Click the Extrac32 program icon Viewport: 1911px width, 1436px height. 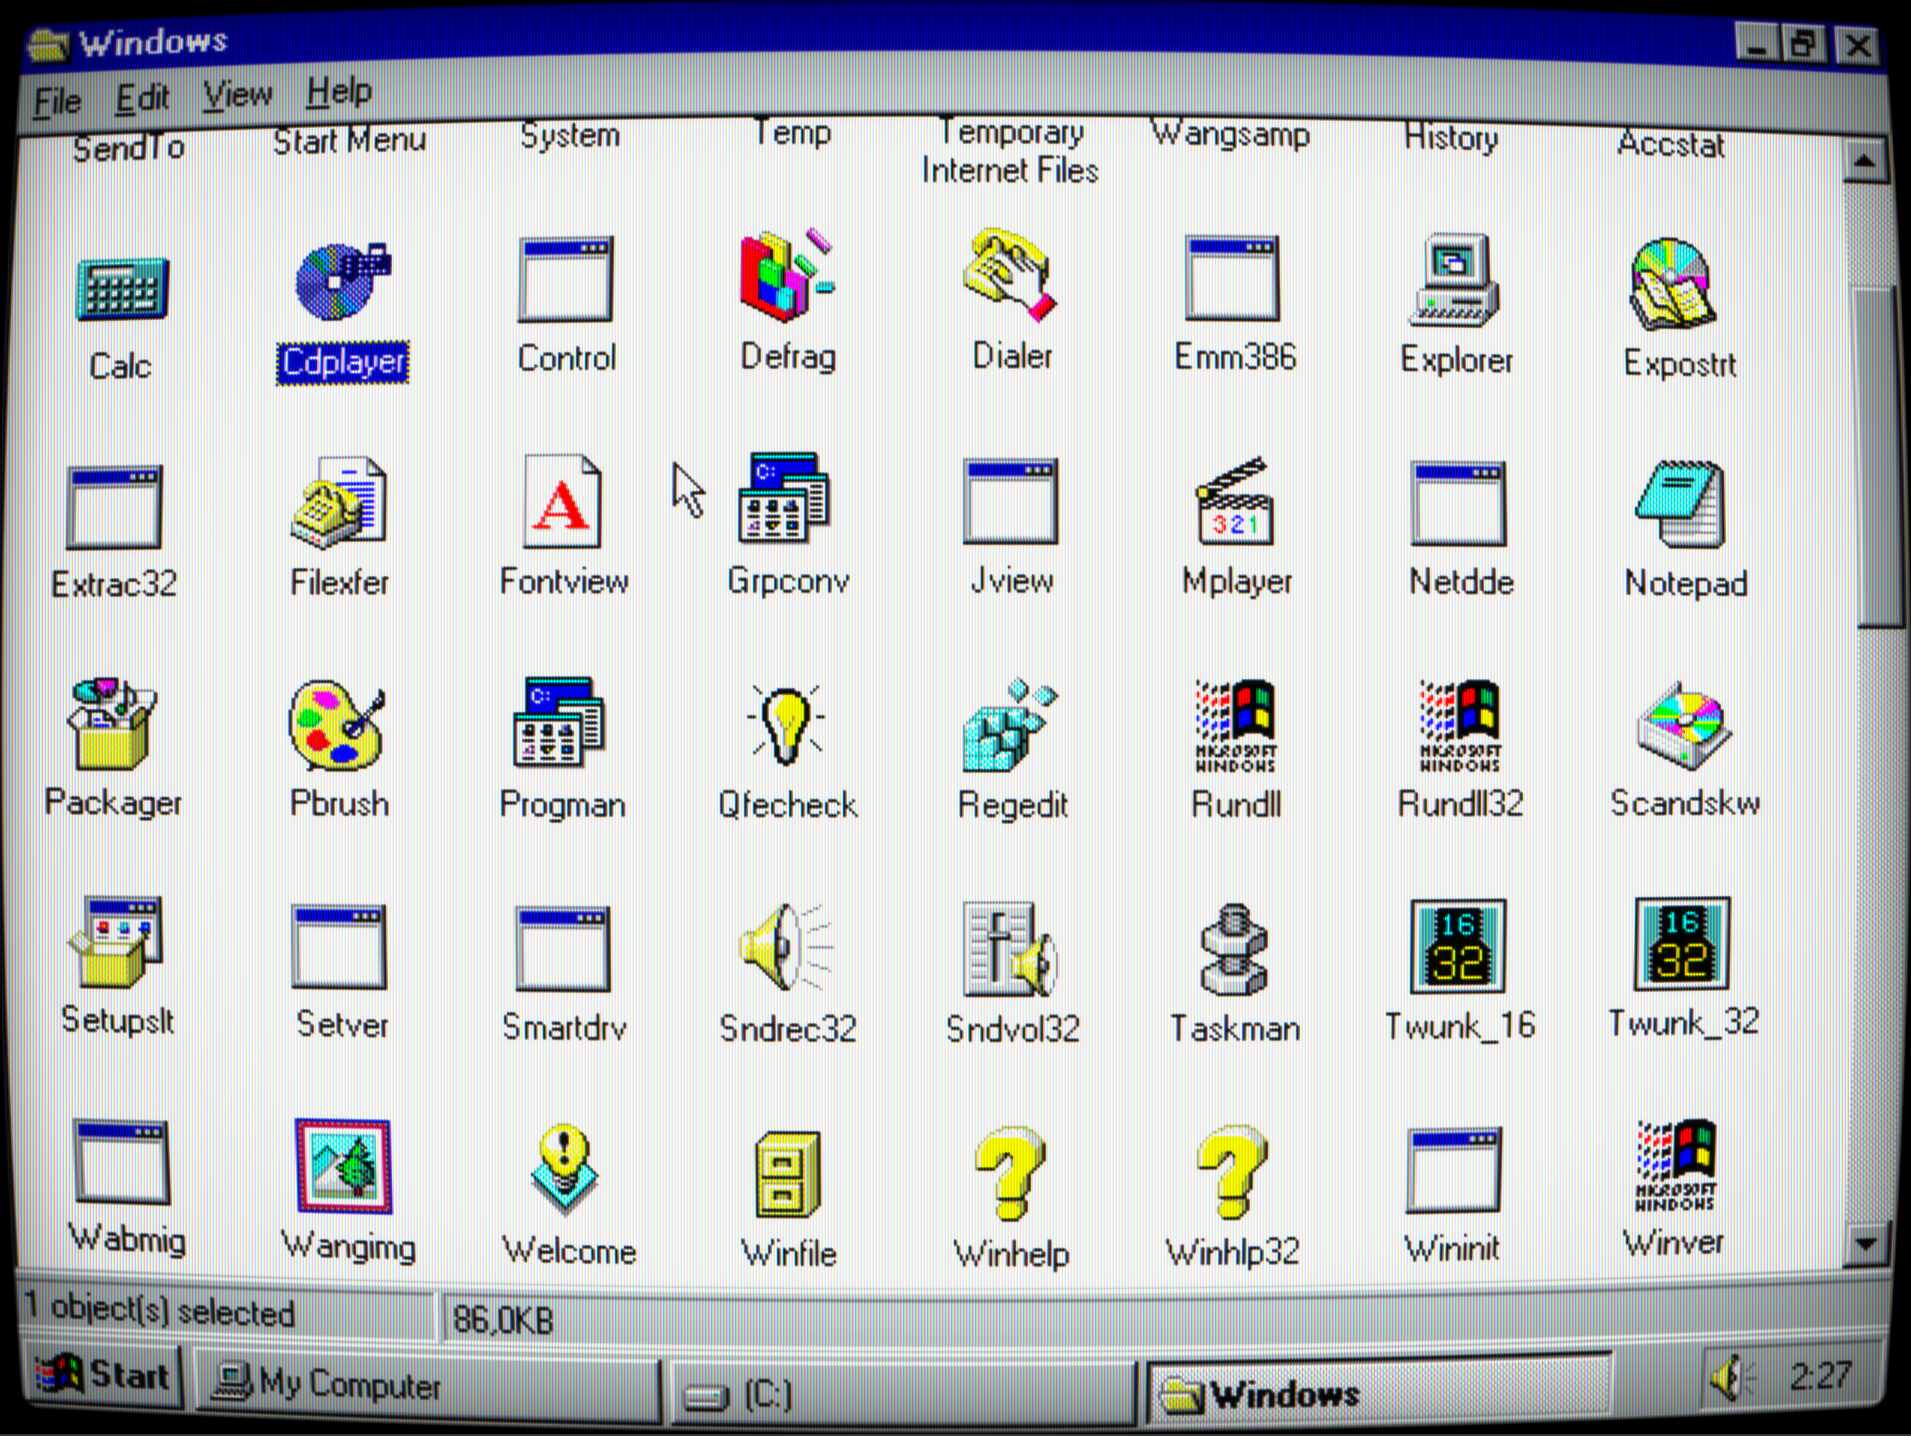pos(114,507)
